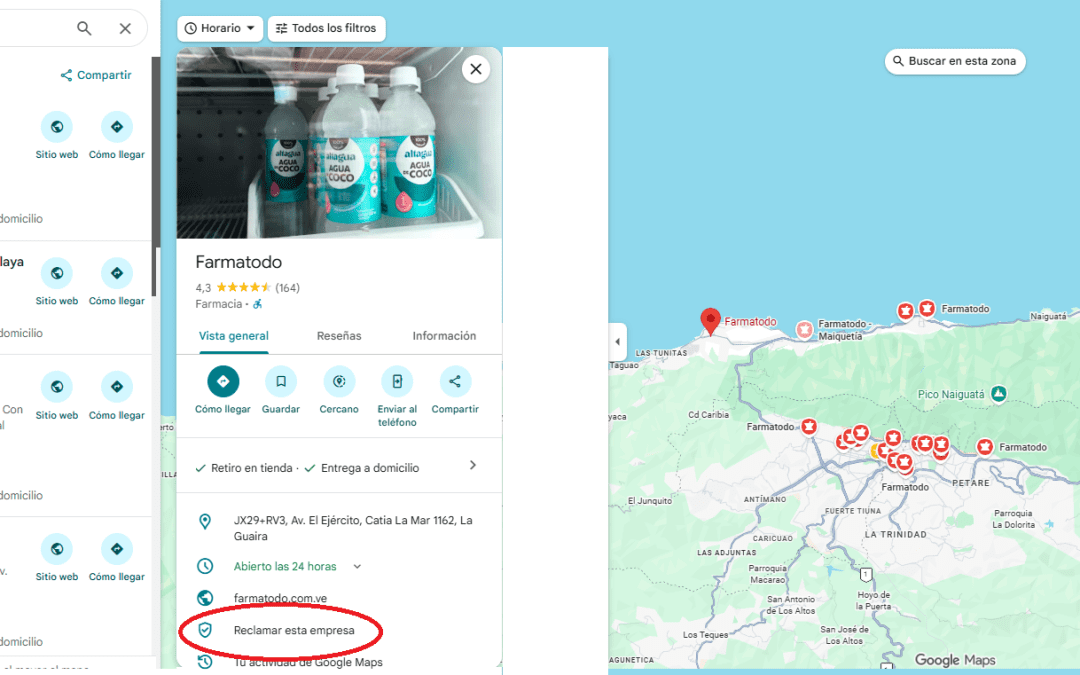The image size is (1080, 675).
Task: Click the Guardar bookmark icon
Action: coord(281,381)
